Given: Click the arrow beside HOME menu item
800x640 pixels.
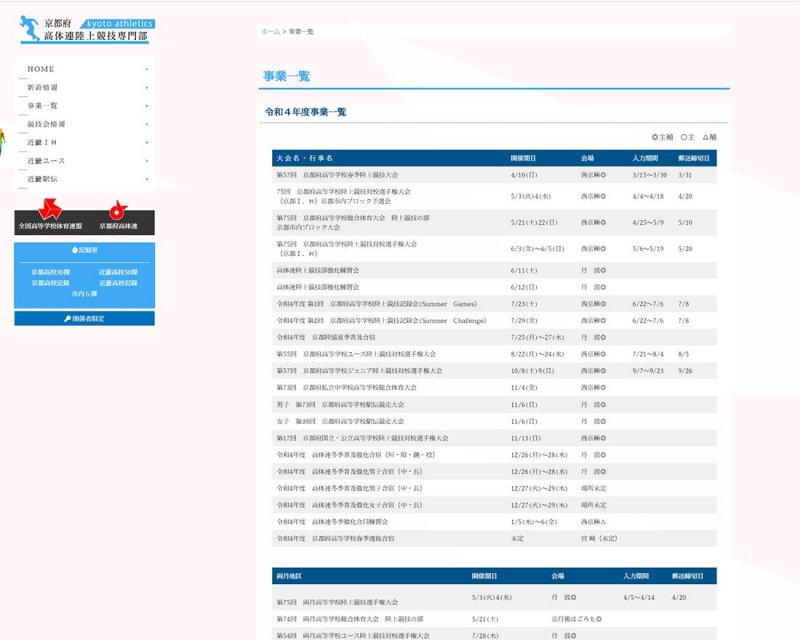Looking at the screenshot, I should (147, 69).
